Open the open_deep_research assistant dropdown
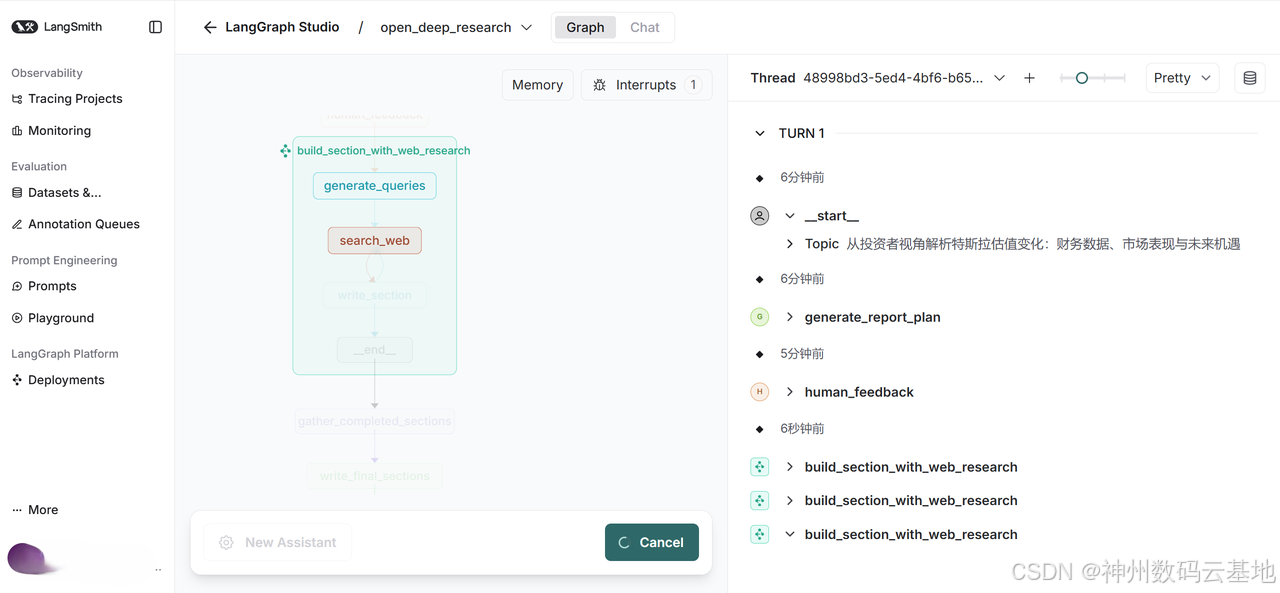The width and height of the screenshot is (1280, 593). coord(456,27)
